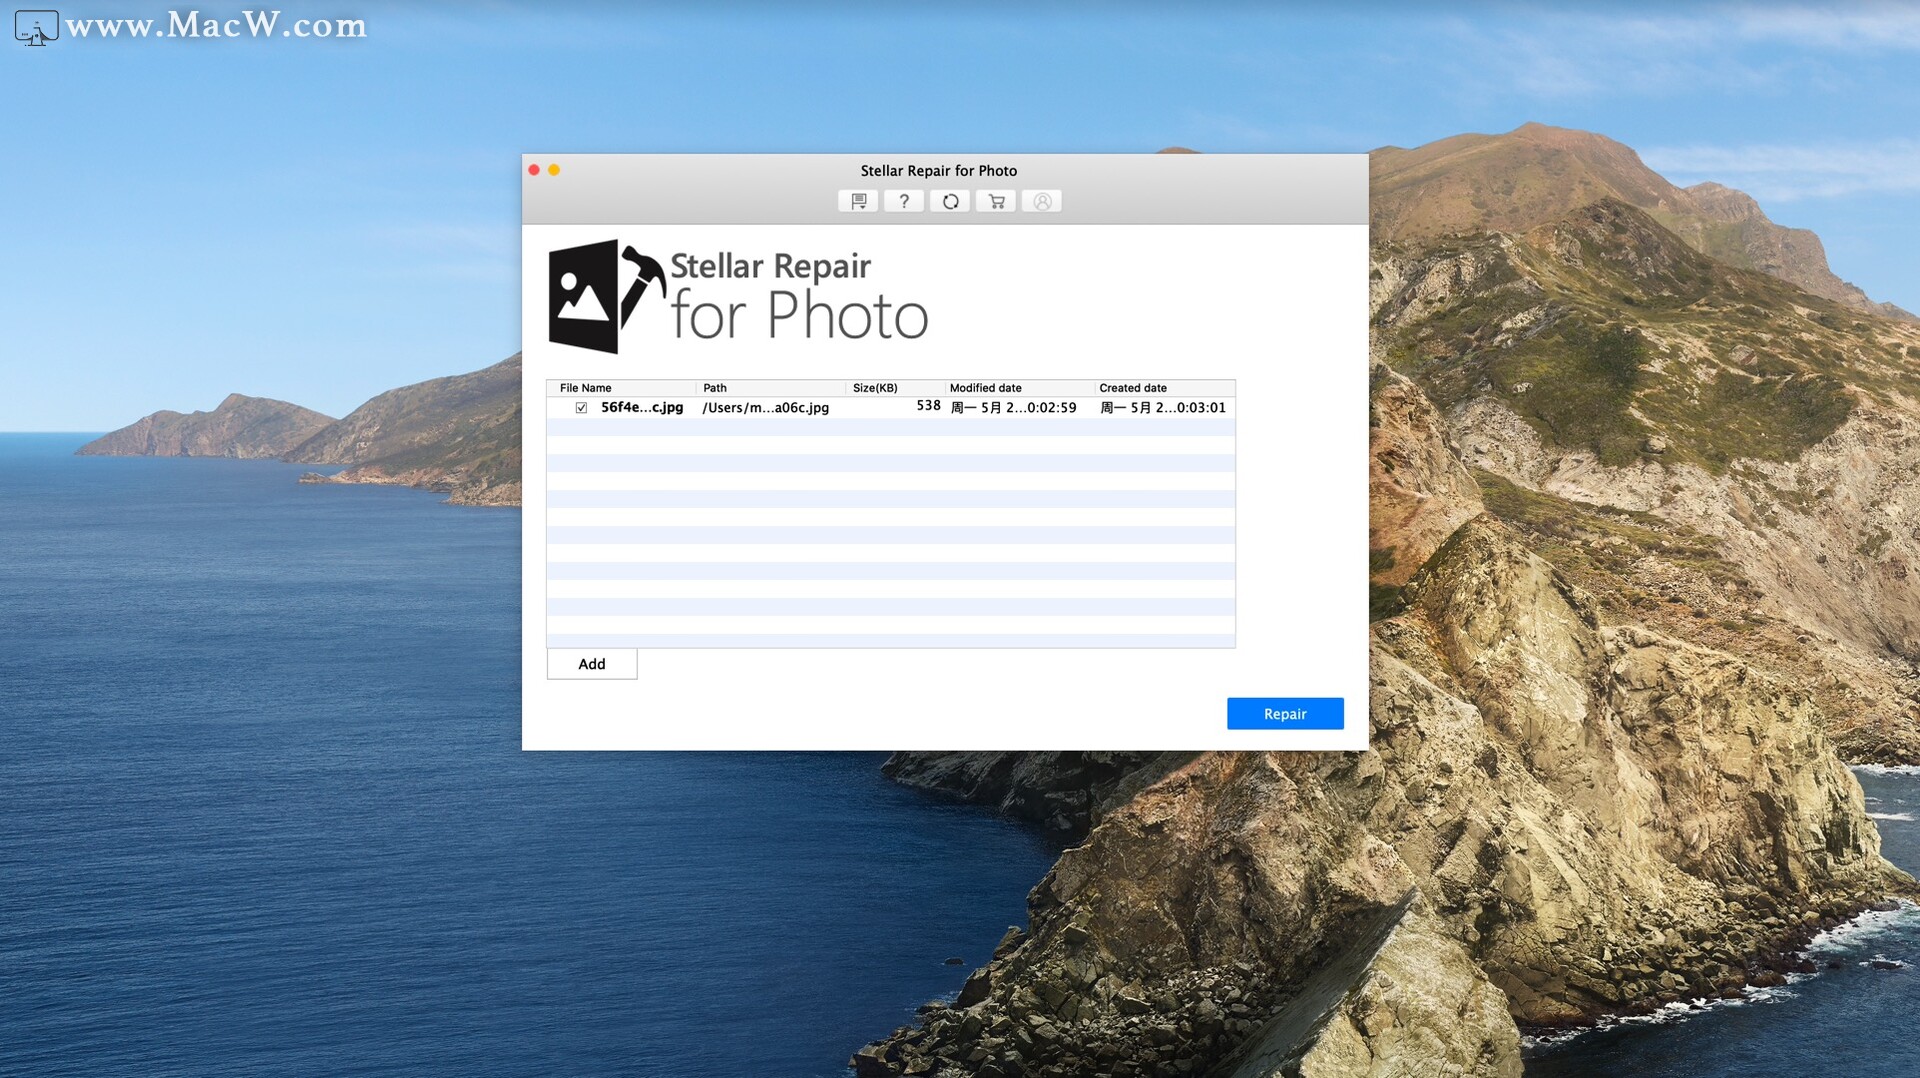The image size is (1920, 1078).
Task: Sort by the File Name column header
Action: click(622, 388)
